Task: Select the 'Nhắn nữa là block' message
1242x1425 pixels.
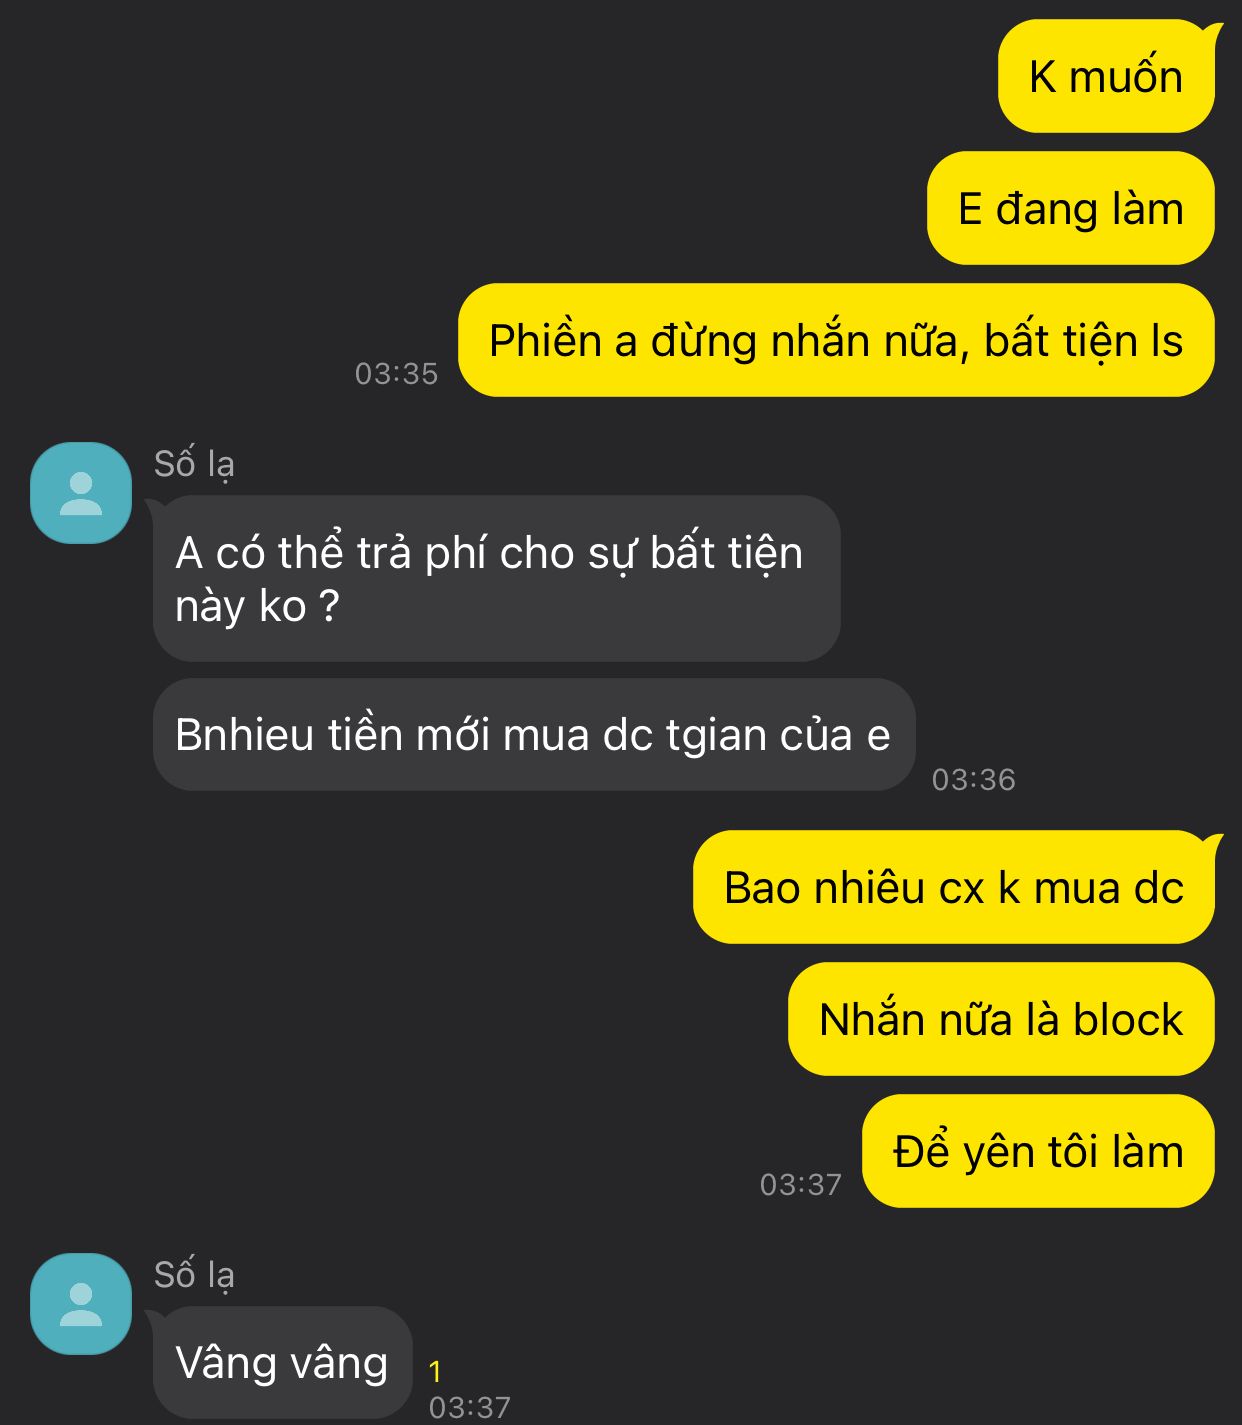Action: (1001, 1019)
